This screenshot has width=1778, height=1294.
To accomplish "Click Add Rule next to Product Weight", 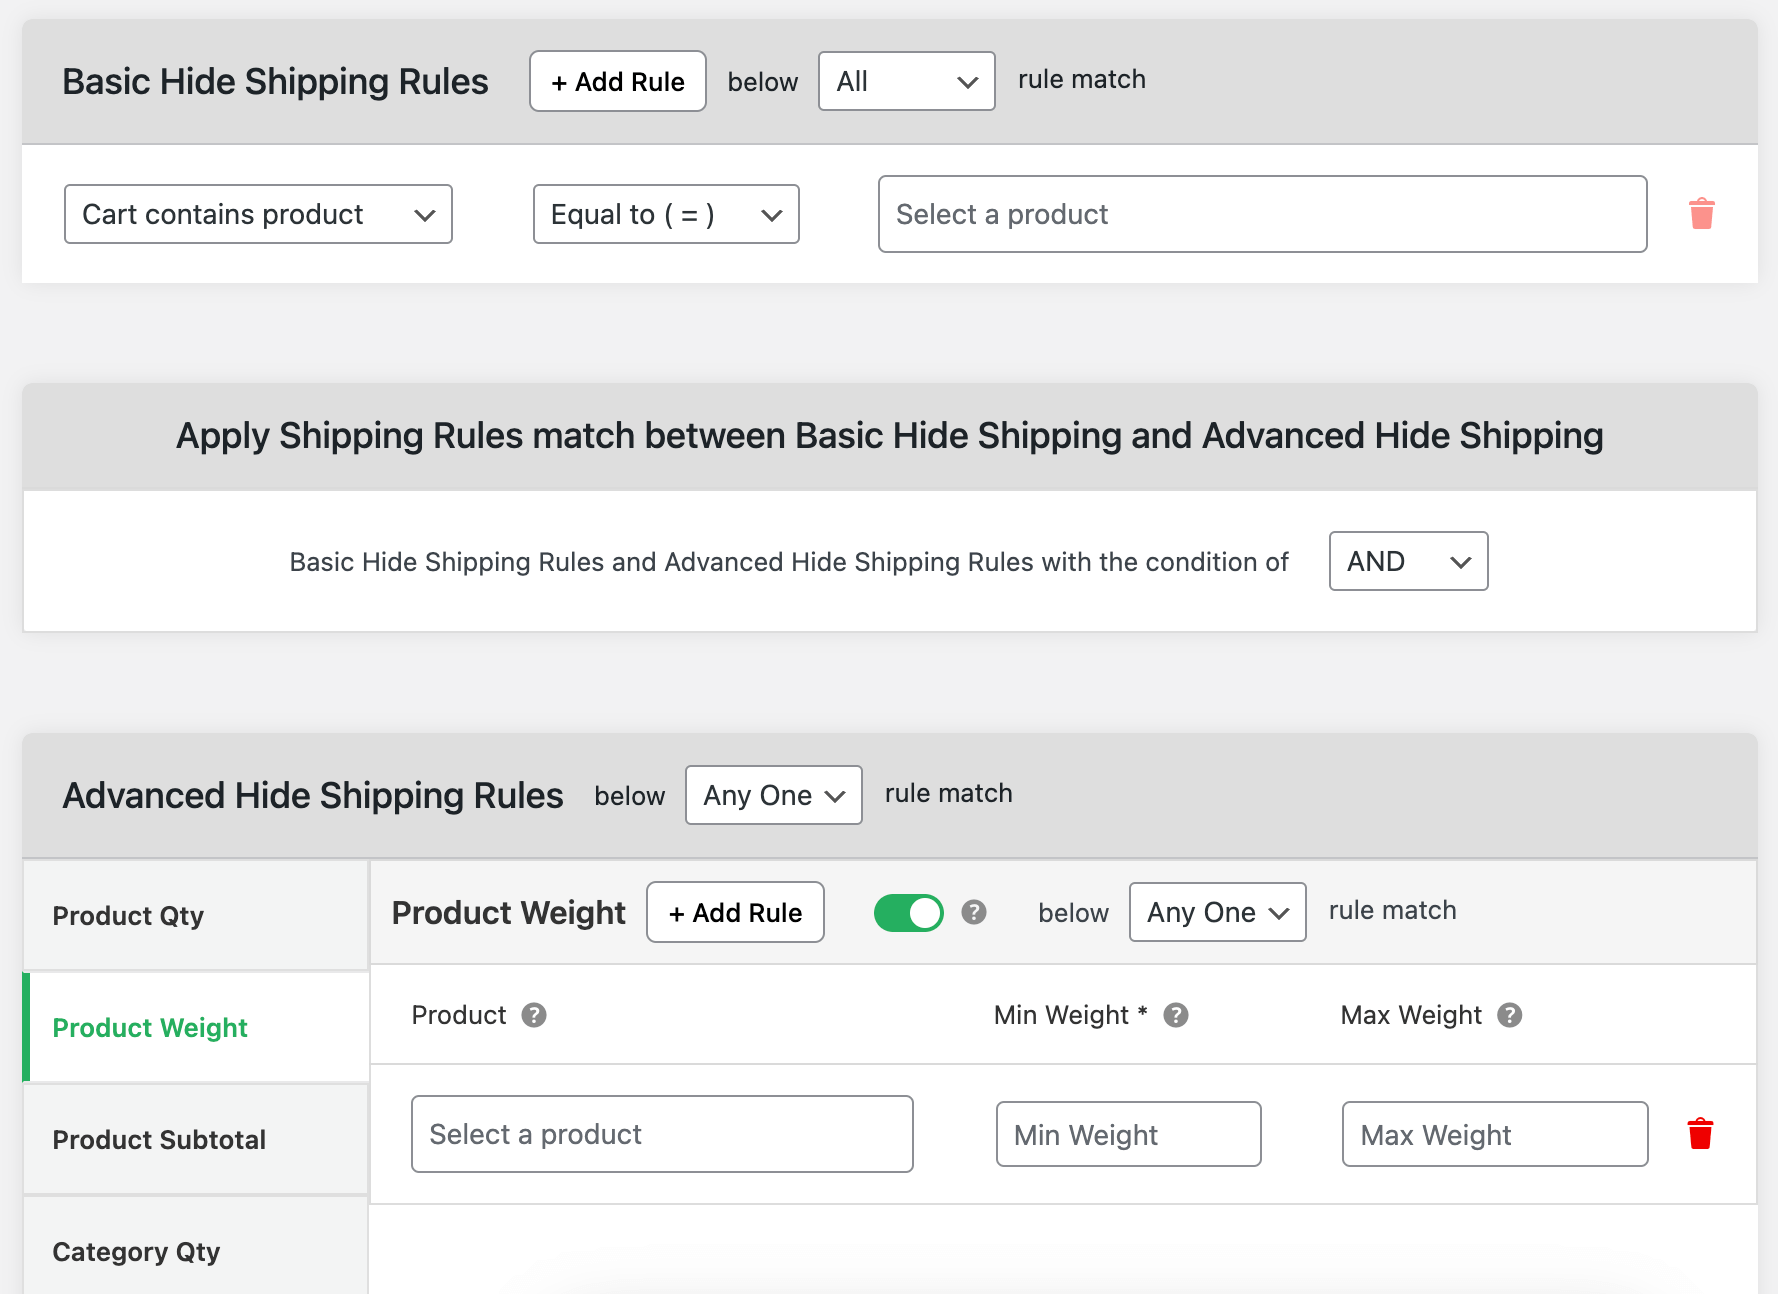I will tap(735, 912).
